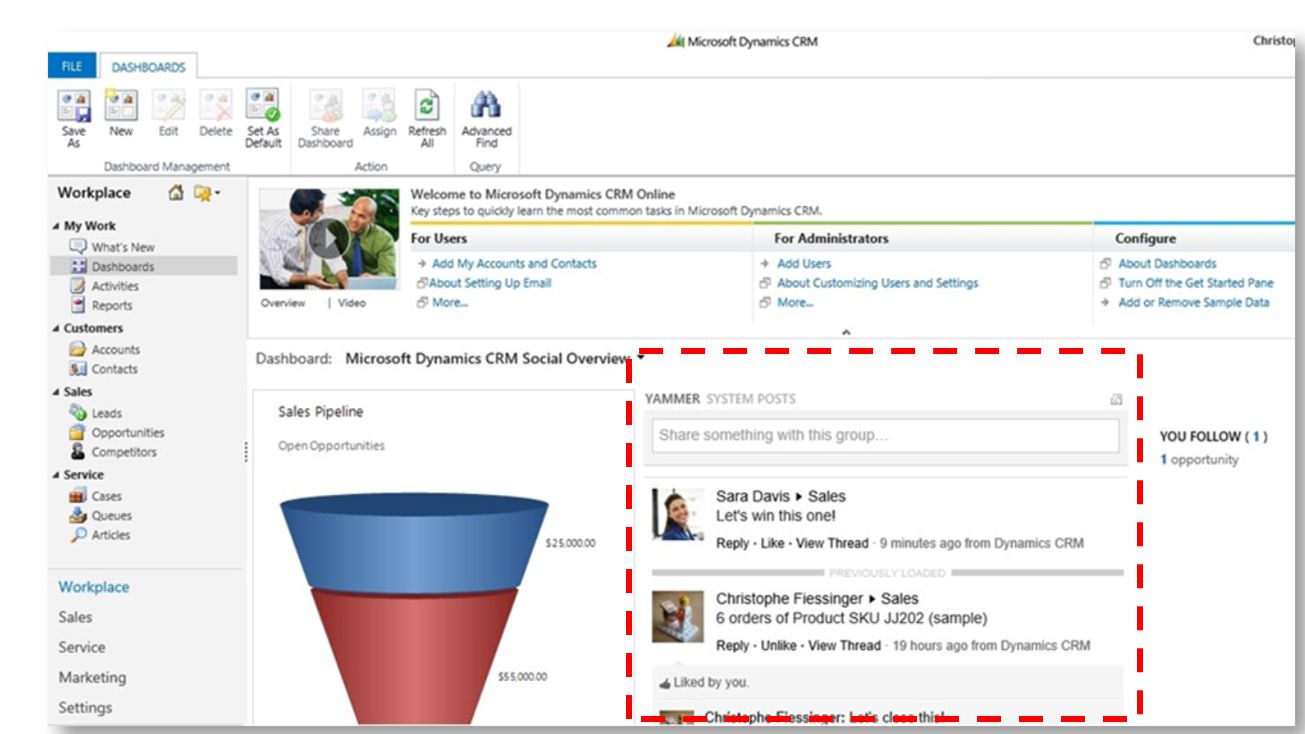Open the Service navigation area
Screen dimensions: 1305x734
[x=81, y=647]
